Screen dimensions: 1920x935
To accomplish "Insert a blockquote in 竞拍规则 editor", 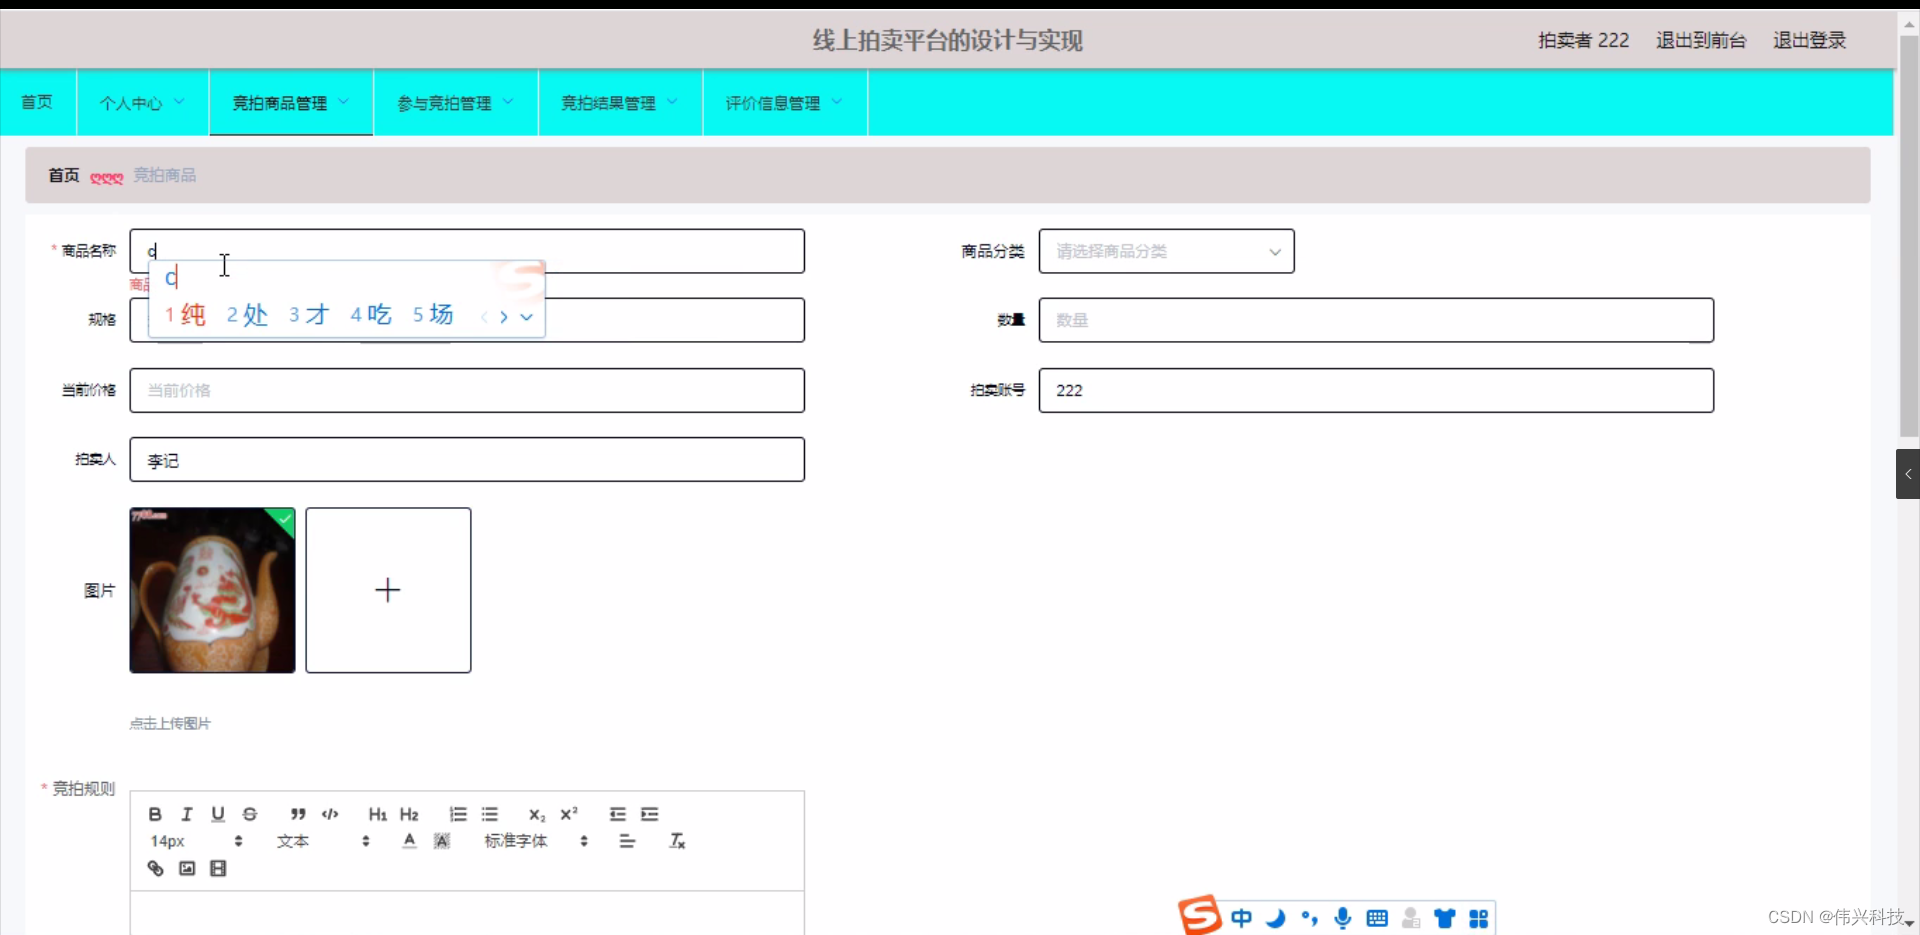I will pos(297,814).
